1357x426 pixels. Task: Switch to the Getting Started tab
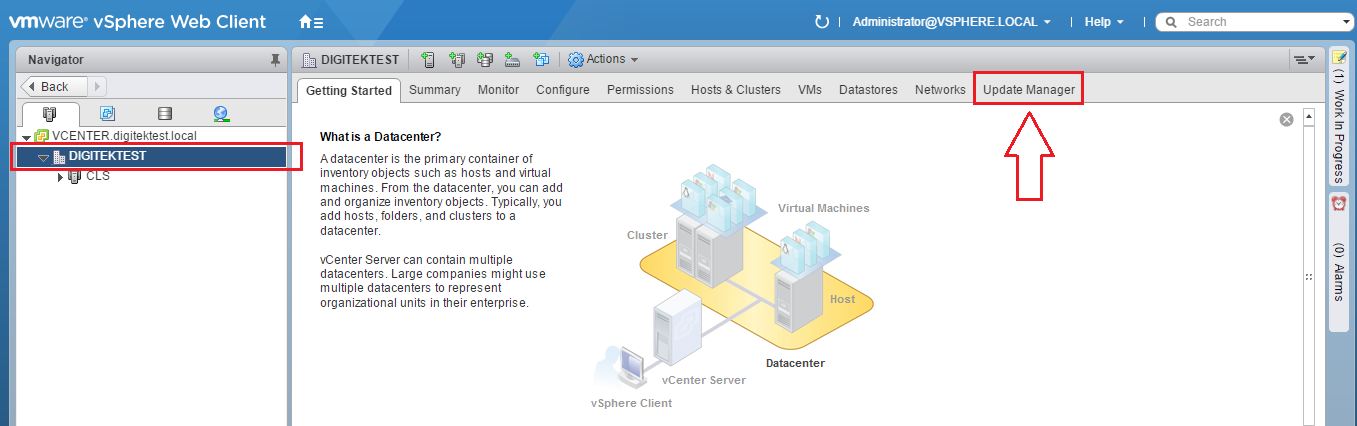(349, 90)
